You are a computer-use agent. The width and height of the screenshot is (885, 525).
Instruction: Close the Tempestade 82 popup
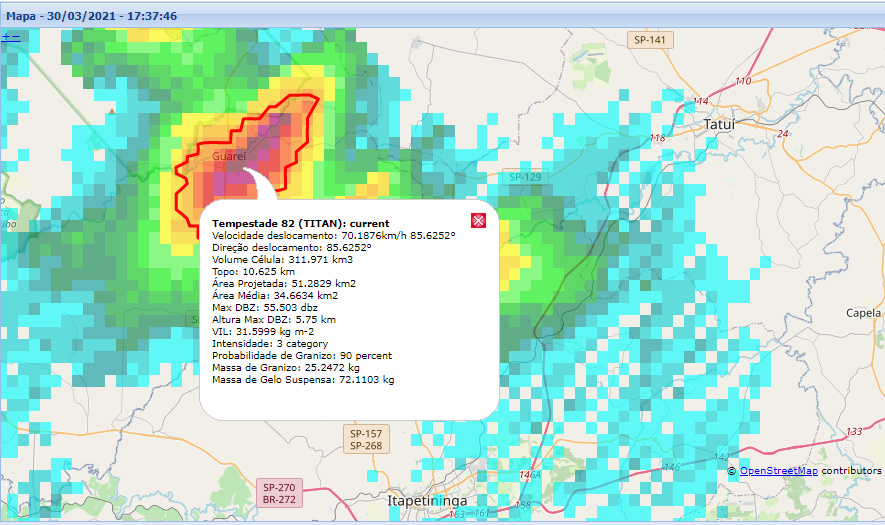[478, 221]
